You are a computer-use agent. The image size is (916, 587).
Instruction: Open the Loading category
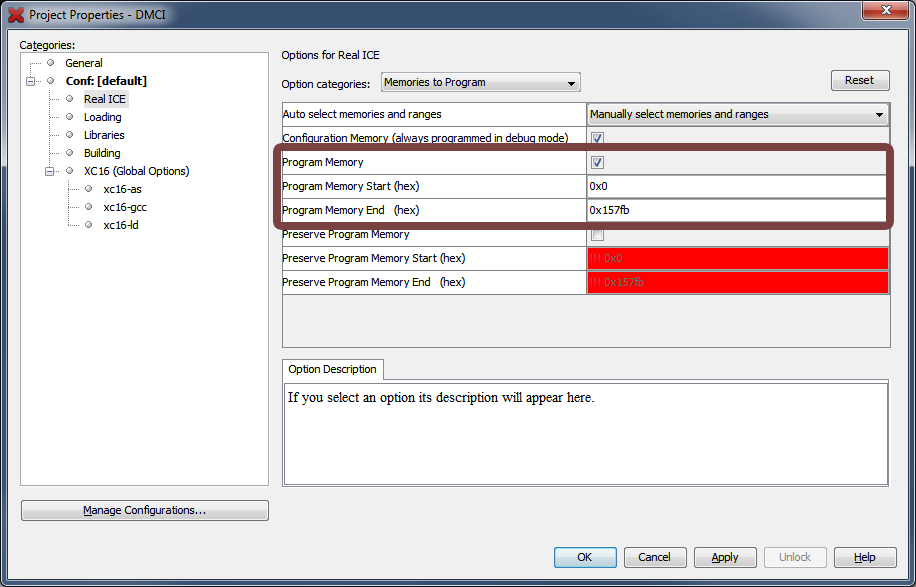pos(102,117)
